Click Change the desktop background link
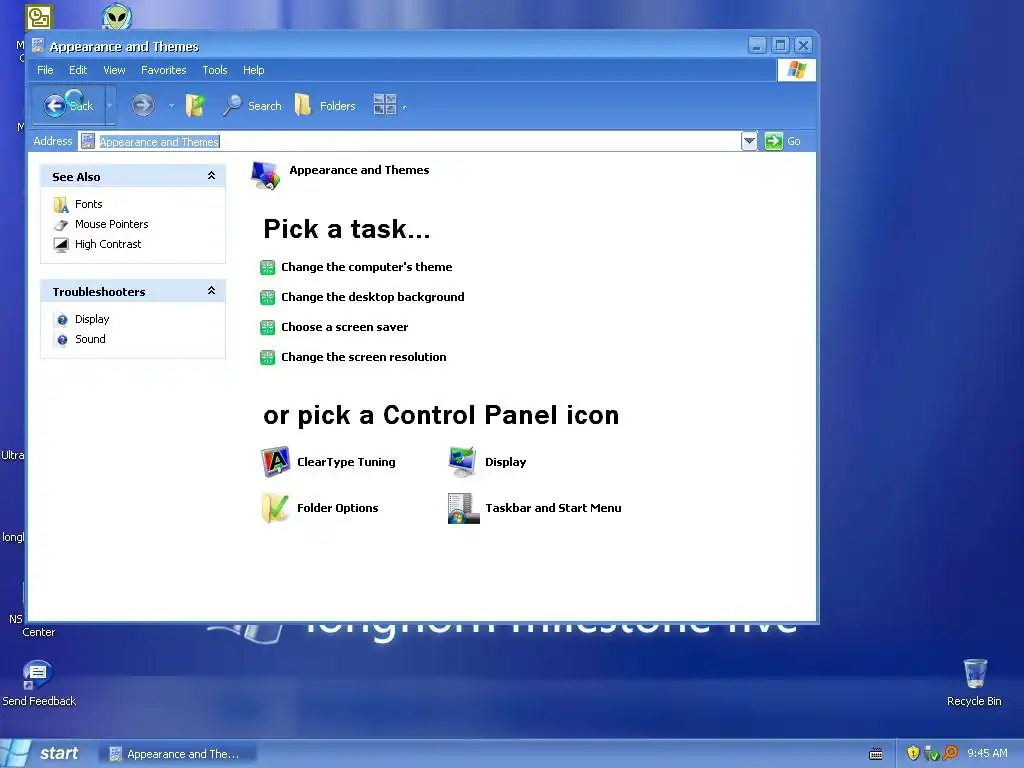This screenshot has height=768, width=1024. click(373, 297)
